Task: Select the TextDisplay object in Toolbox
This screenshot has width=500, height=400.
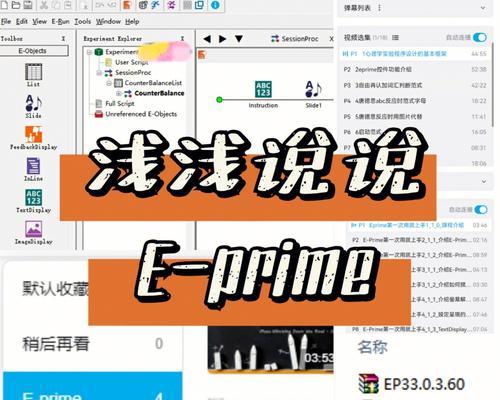Action: 33,201
